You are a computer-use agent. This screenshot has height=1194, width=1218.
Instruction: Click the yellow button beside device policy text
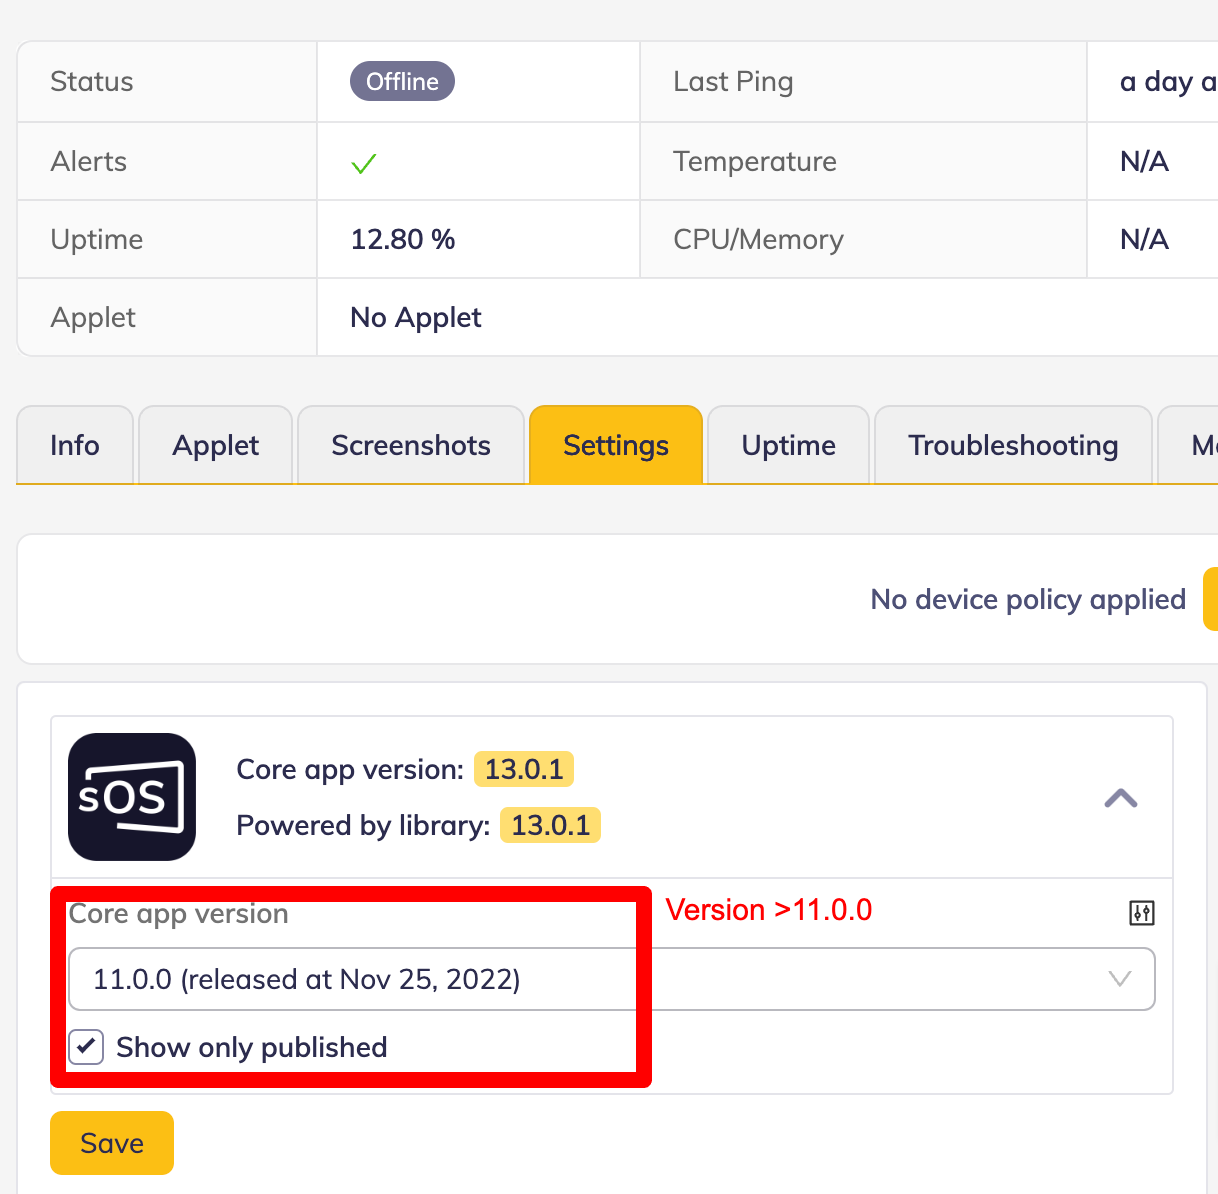pyautogui.click(x=1210, y=599)
